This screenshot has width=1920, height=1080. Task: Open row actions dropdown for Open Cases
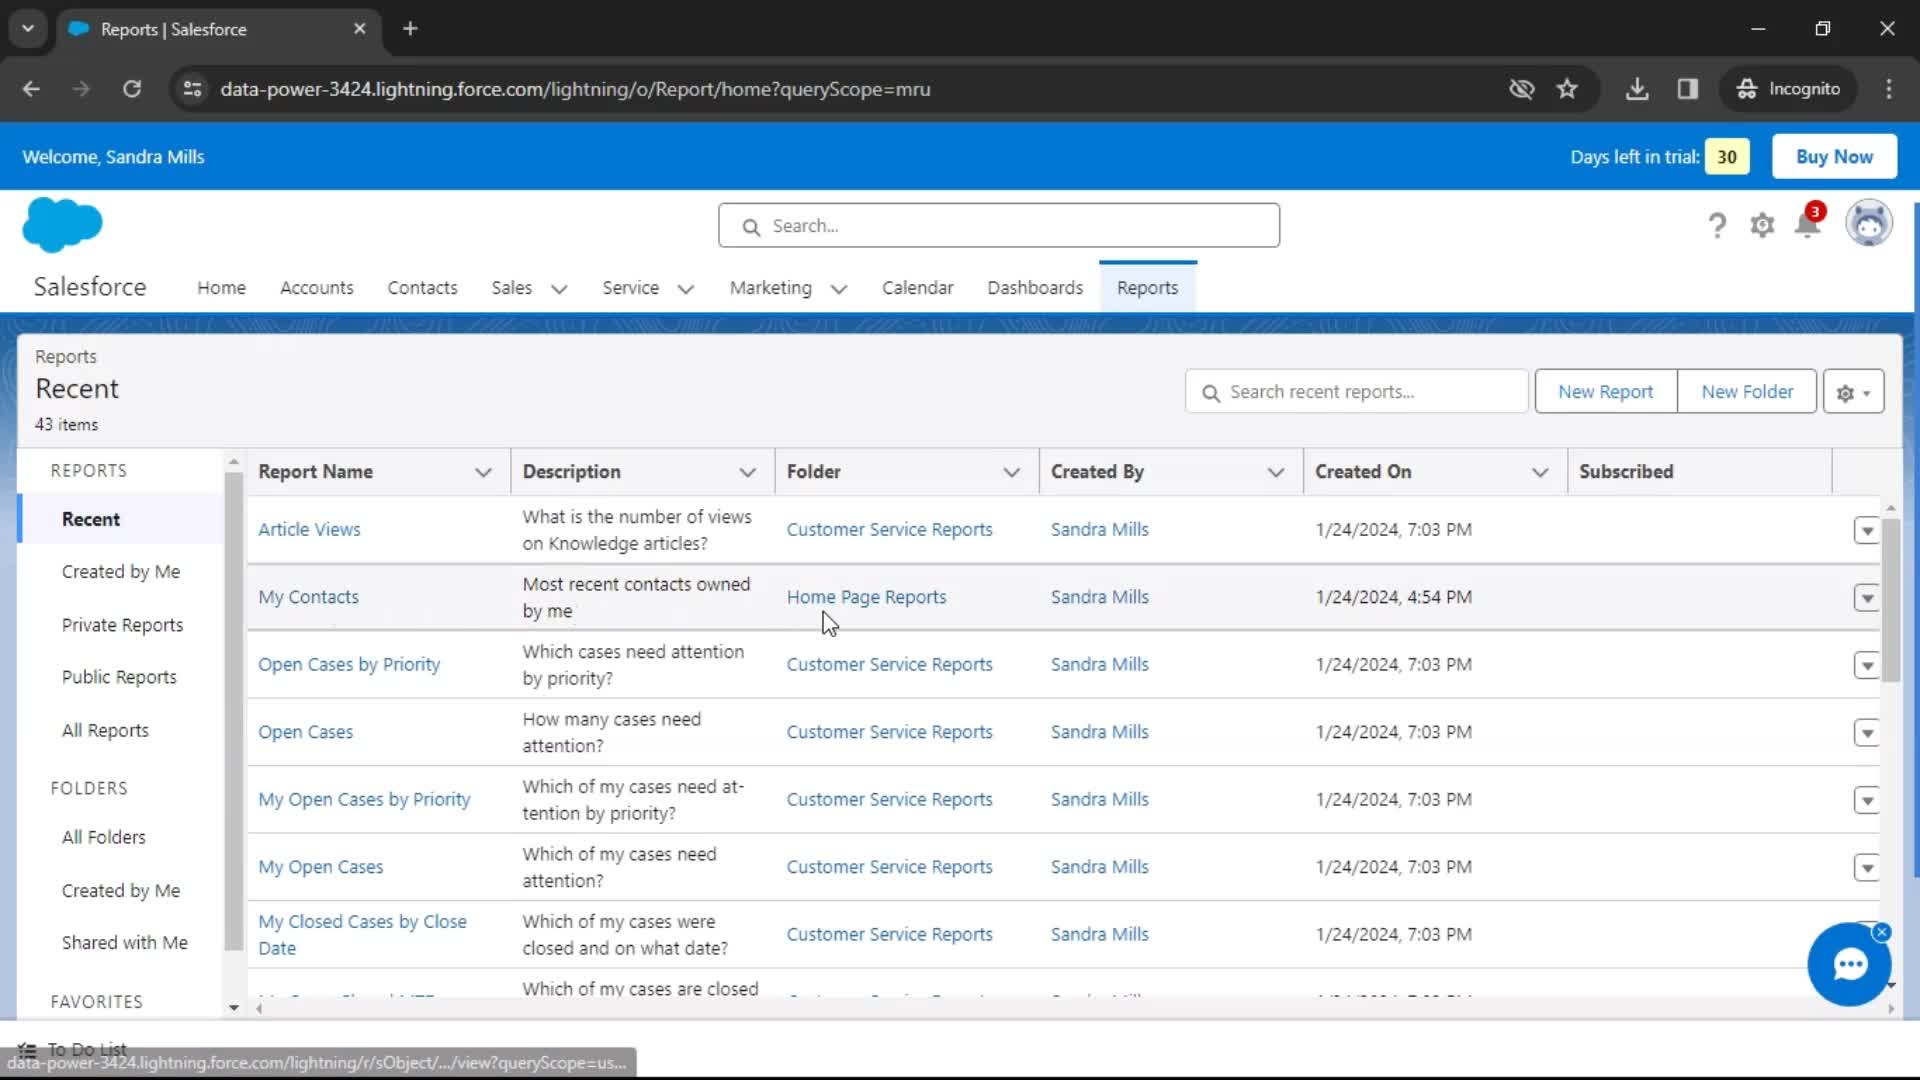(1866, 733)
